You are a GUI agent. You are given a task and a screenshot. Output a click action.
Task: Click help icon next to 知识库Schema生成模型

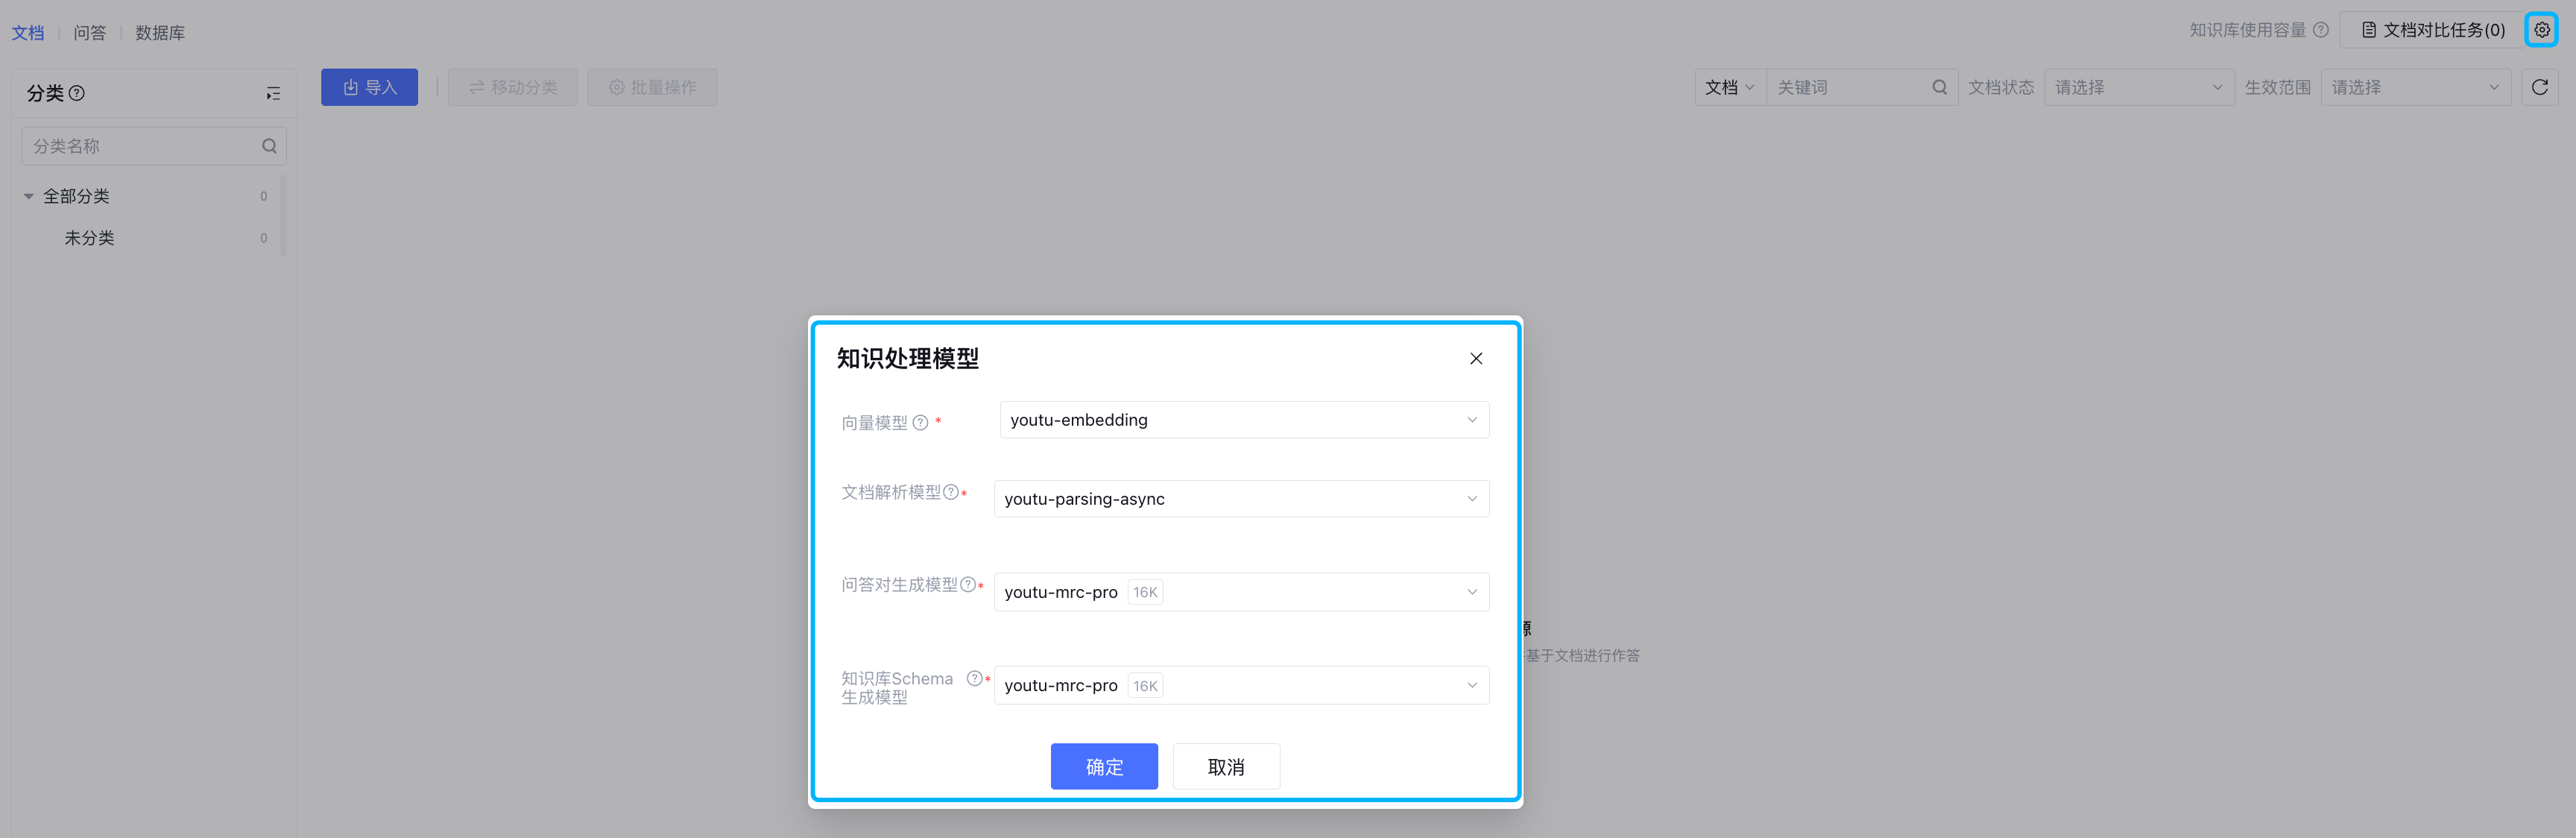[x=974, y=678]
